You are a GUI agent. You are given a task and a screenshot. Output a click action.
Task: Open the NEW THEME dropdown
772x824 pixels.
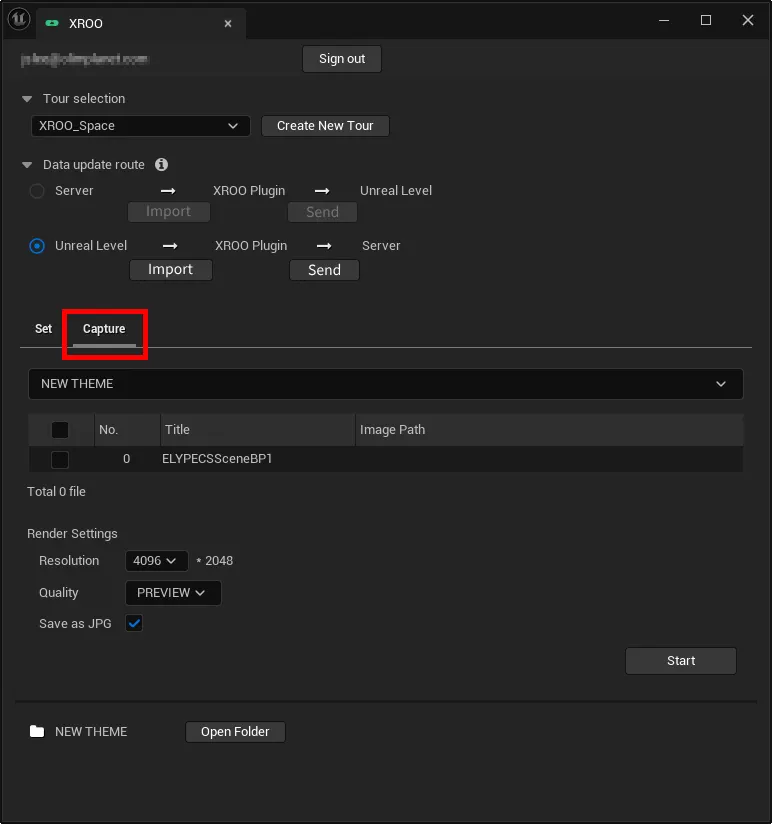[x=385, y=384]
